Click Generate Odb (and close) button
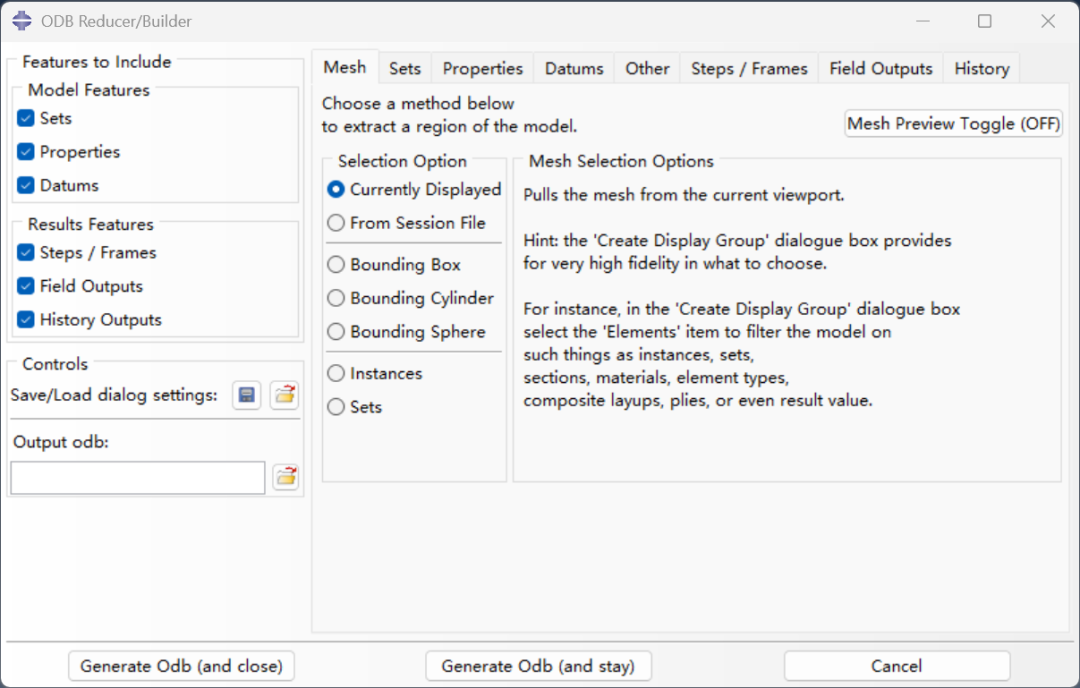1080x688 pixels. pos(181,666)
